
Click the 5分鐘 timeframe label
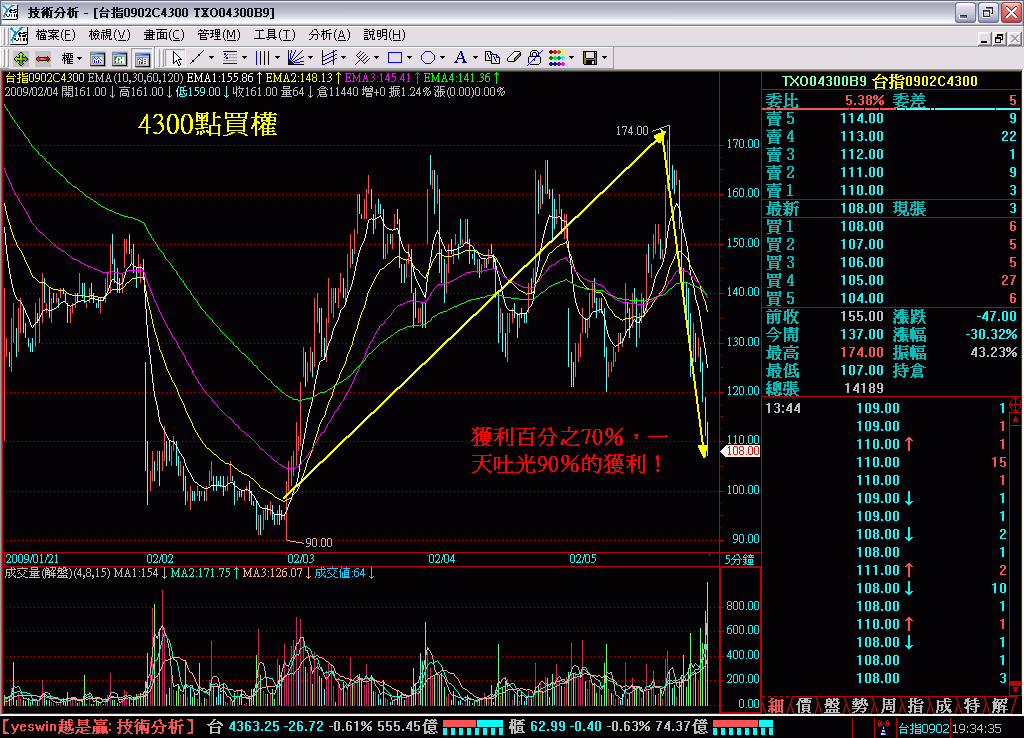(739, 560)
